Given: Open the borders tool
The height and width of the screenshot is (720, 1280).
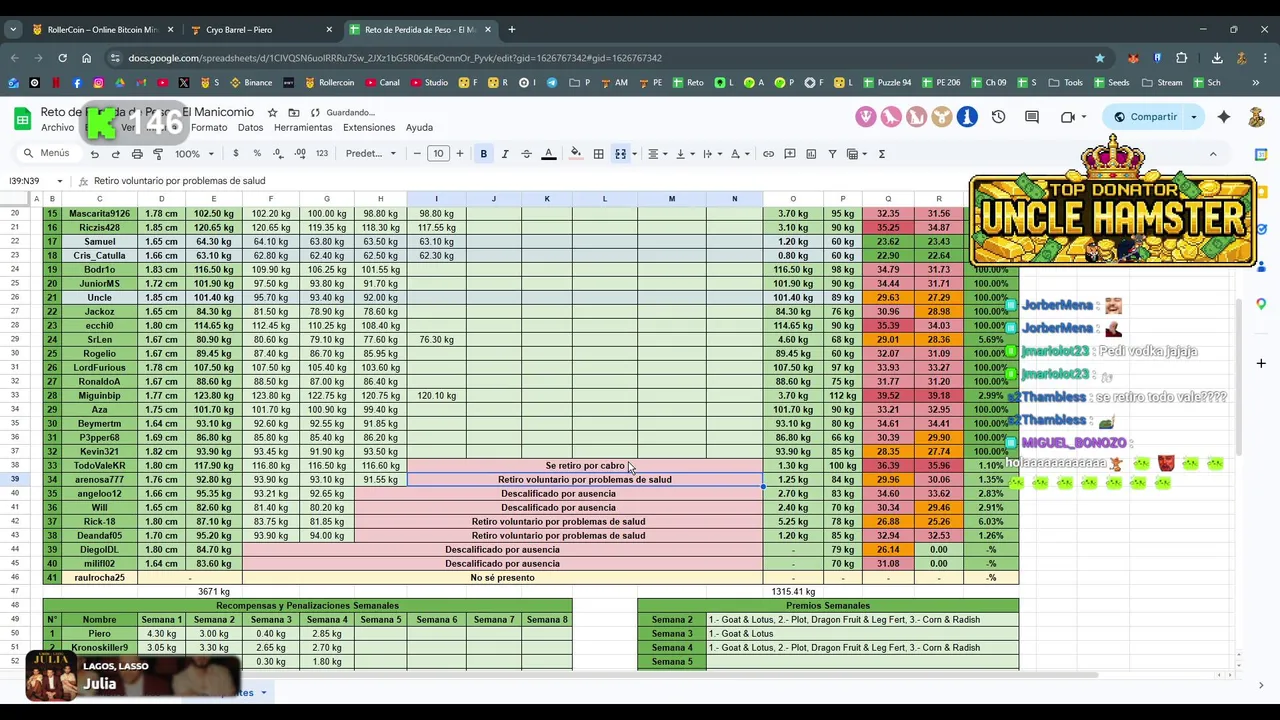Looking at the screenshot, I should (x=598, y=154).
